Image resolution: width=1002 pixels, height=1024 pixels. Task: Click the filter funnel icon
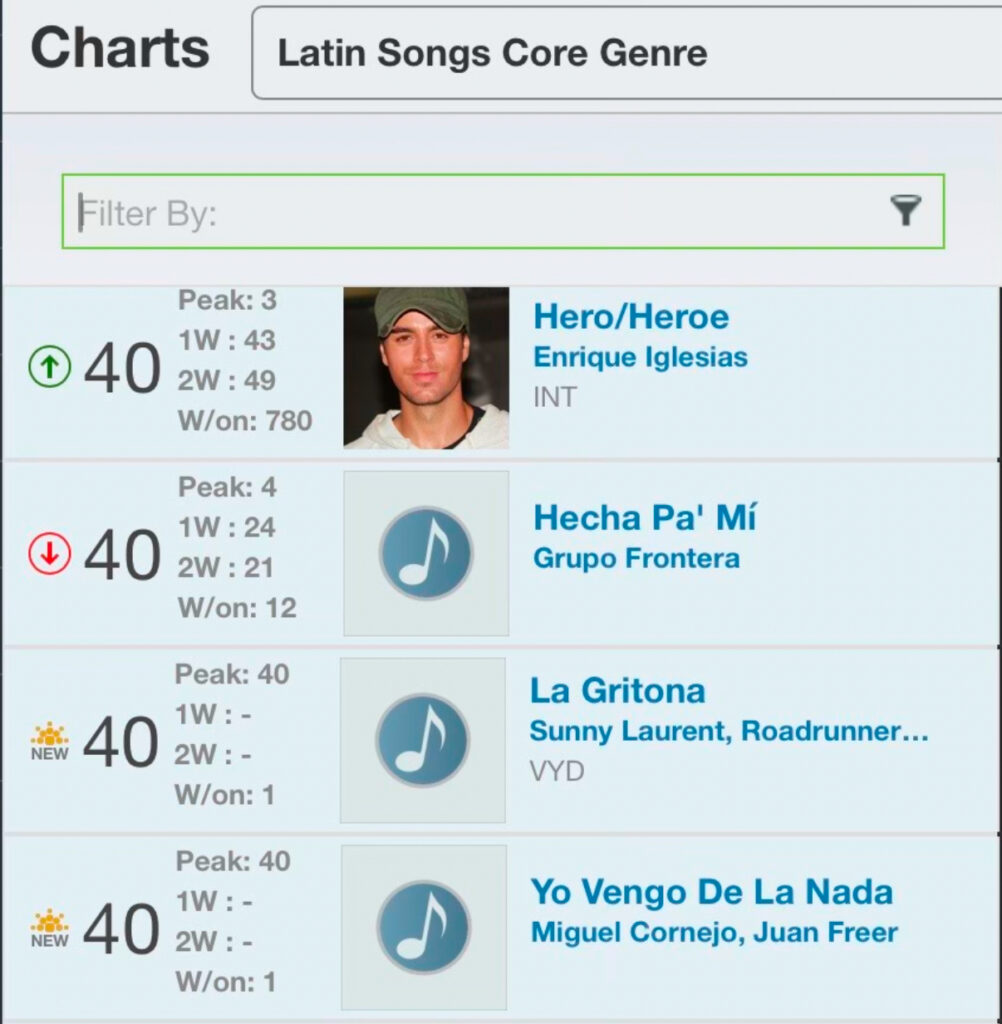click(x=907, y=212)
